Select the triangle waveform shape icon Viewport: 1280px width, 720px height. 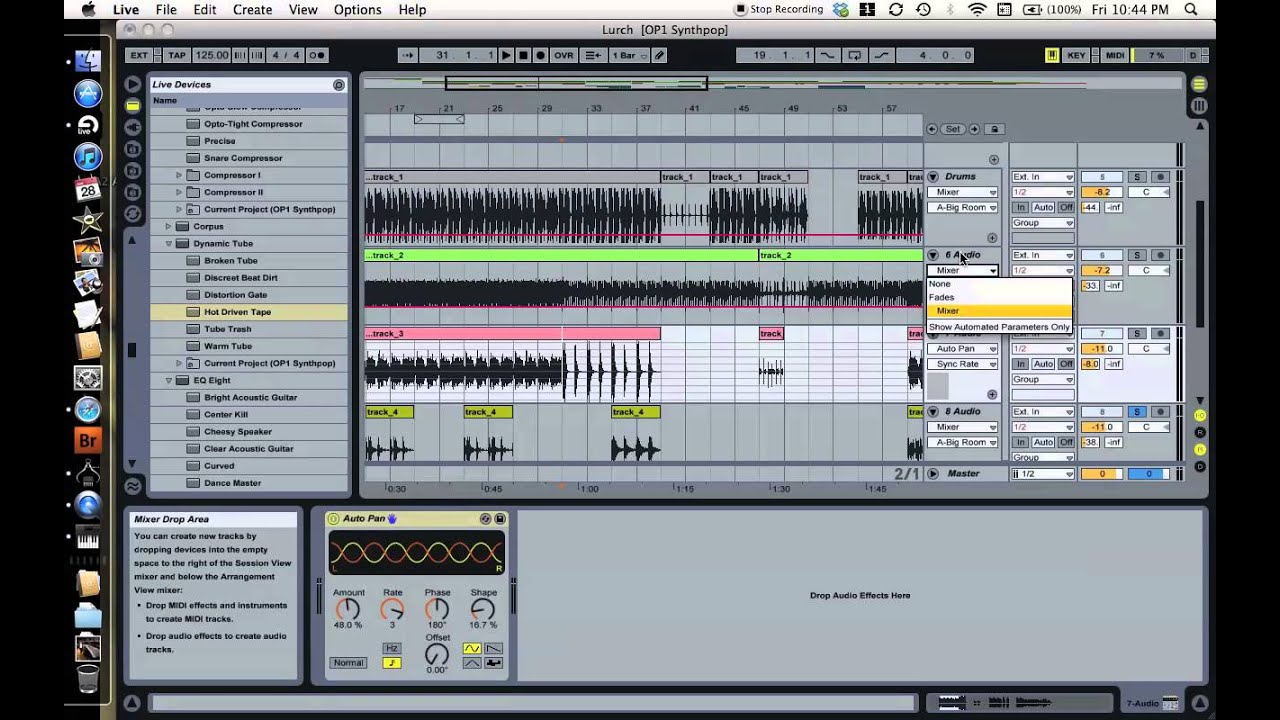coord(472,663)
